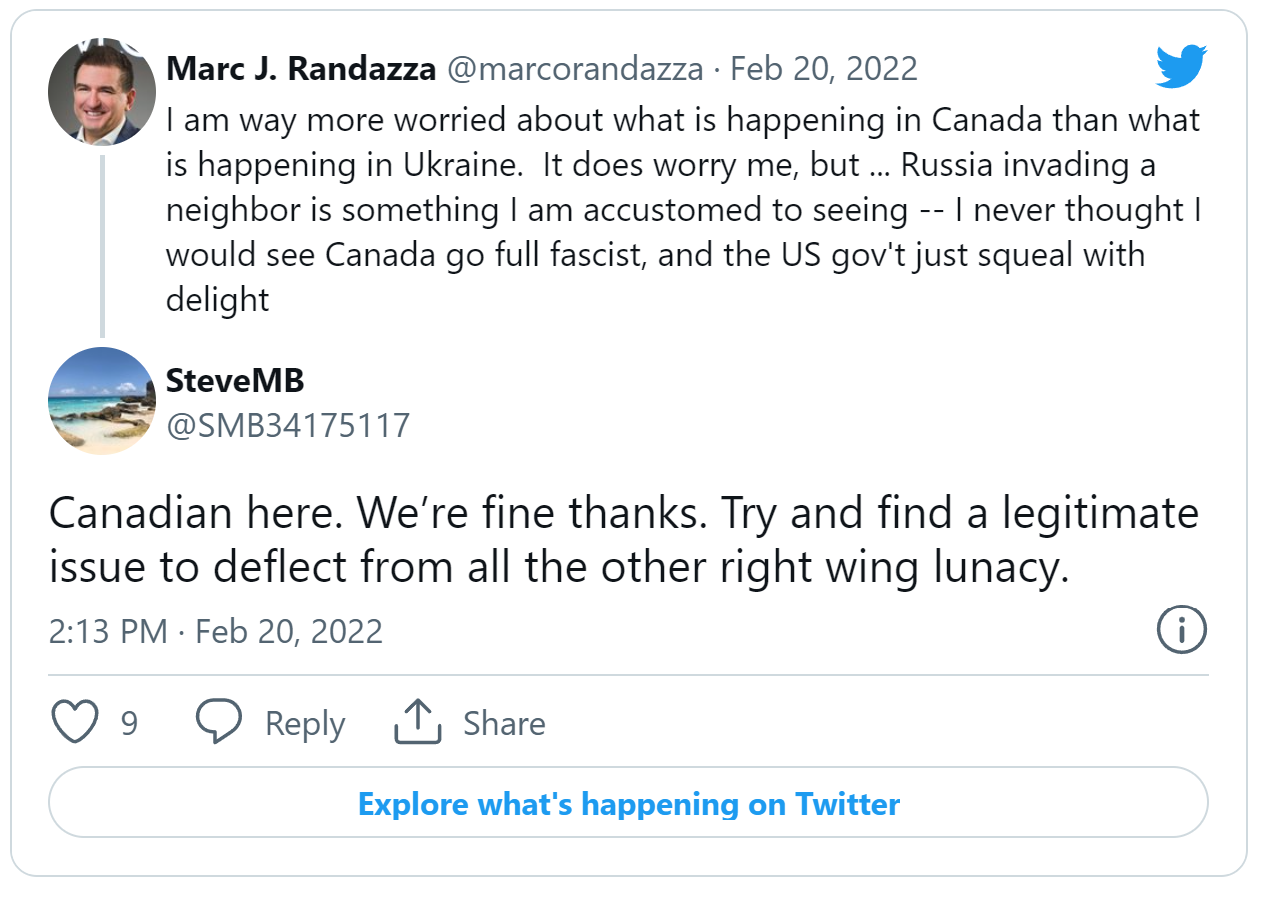Click the Share upload icon
1275x911 pixels.
417,720
